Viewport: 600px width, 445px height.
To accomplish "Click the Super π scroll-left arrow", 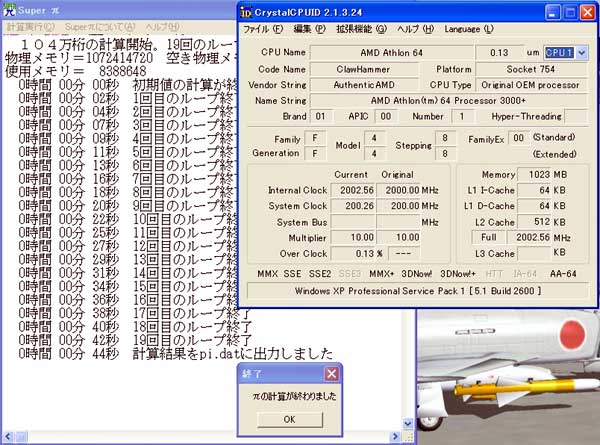I will pos(8,437).
